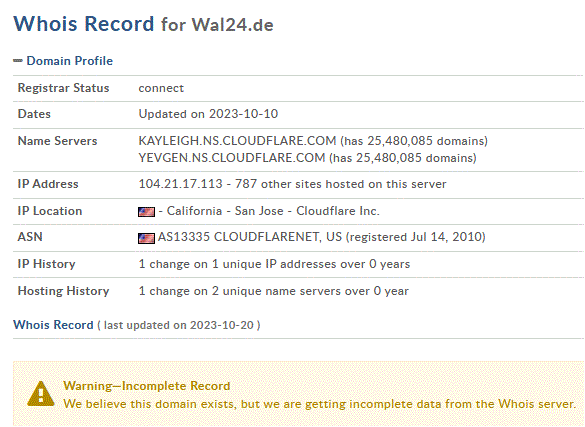Click the US flag in IP Location row

[146, 212]
